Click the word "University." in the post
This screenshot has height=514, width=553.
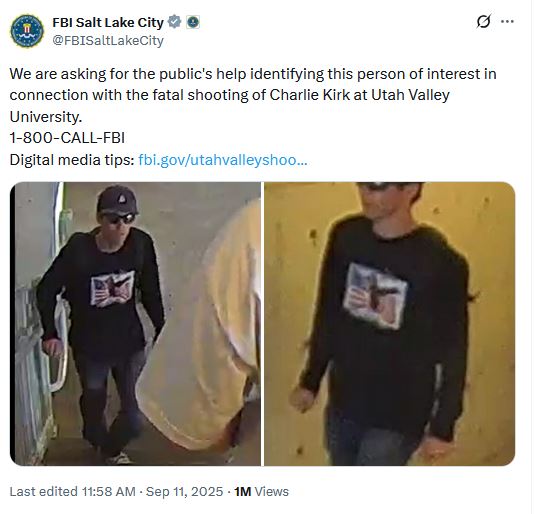(46, 117)
